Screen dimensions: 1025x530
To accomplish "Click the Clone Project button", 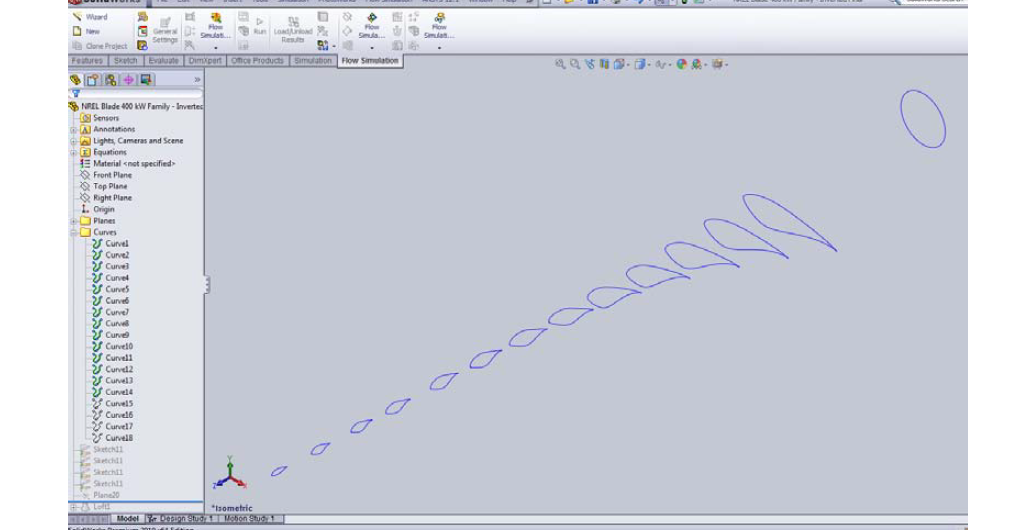I will click(x=99, y=46).
